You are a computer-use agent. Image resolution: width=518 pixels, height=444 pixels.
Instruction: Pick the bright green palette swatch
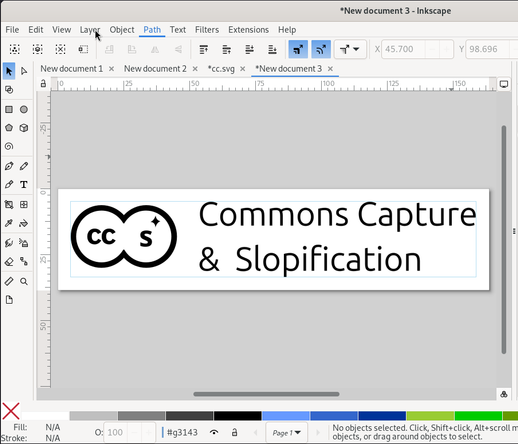478,416
